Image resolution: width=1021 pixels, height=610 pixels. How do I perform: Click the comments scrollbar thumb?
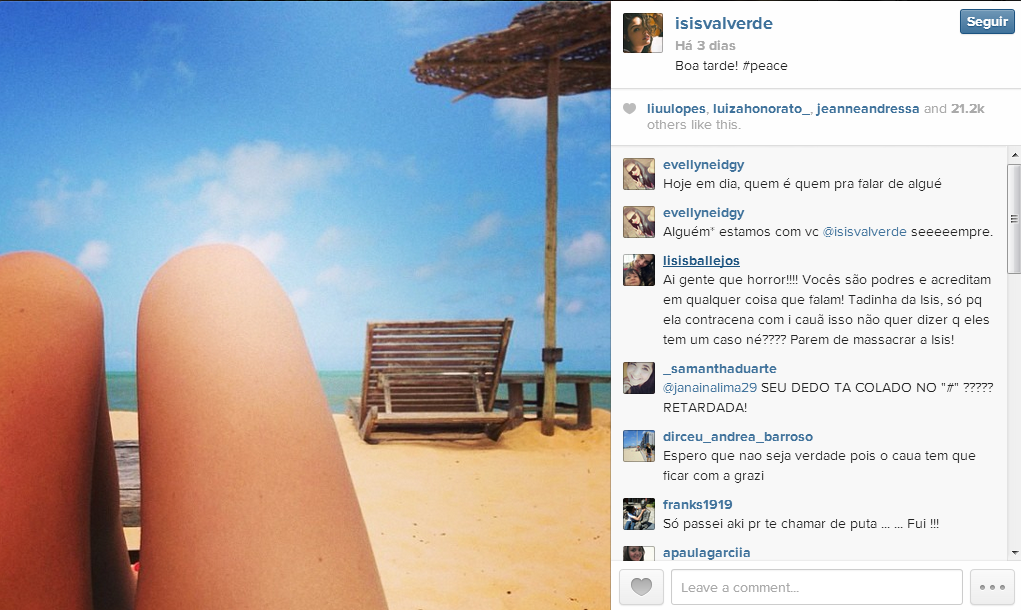tap(1014, 219)
